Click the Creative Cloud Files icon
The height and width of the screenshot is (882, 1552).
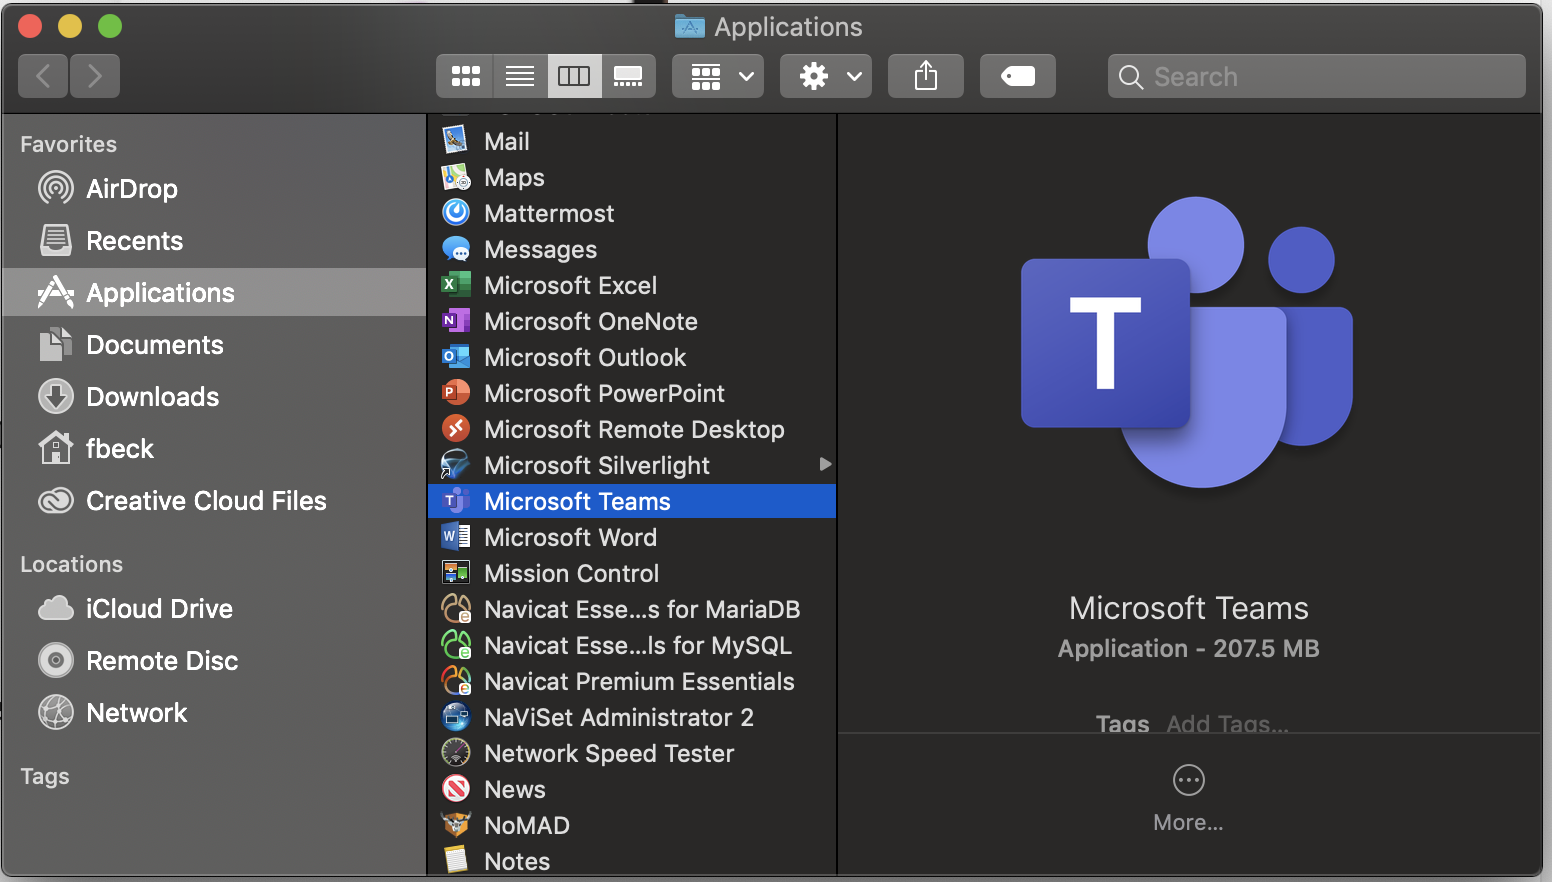tap(56, 500)
